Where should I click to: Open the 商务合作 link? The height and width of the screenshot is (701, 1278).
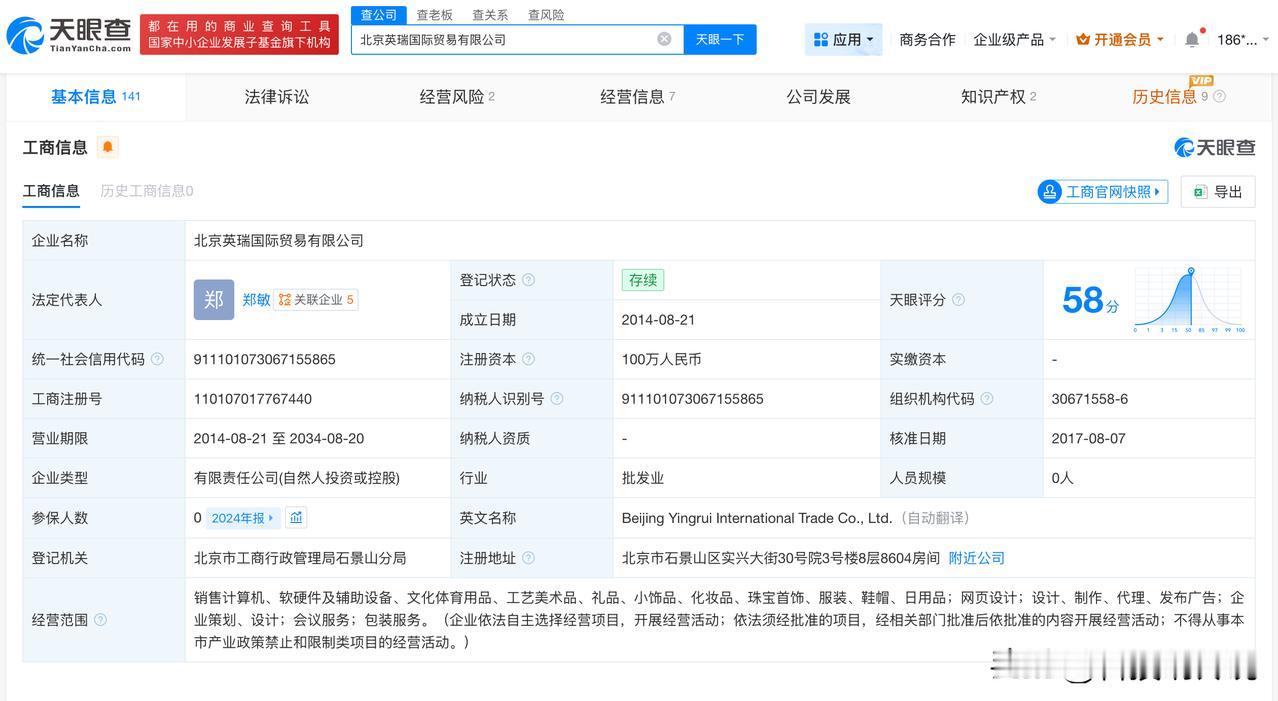click(927, 39)
